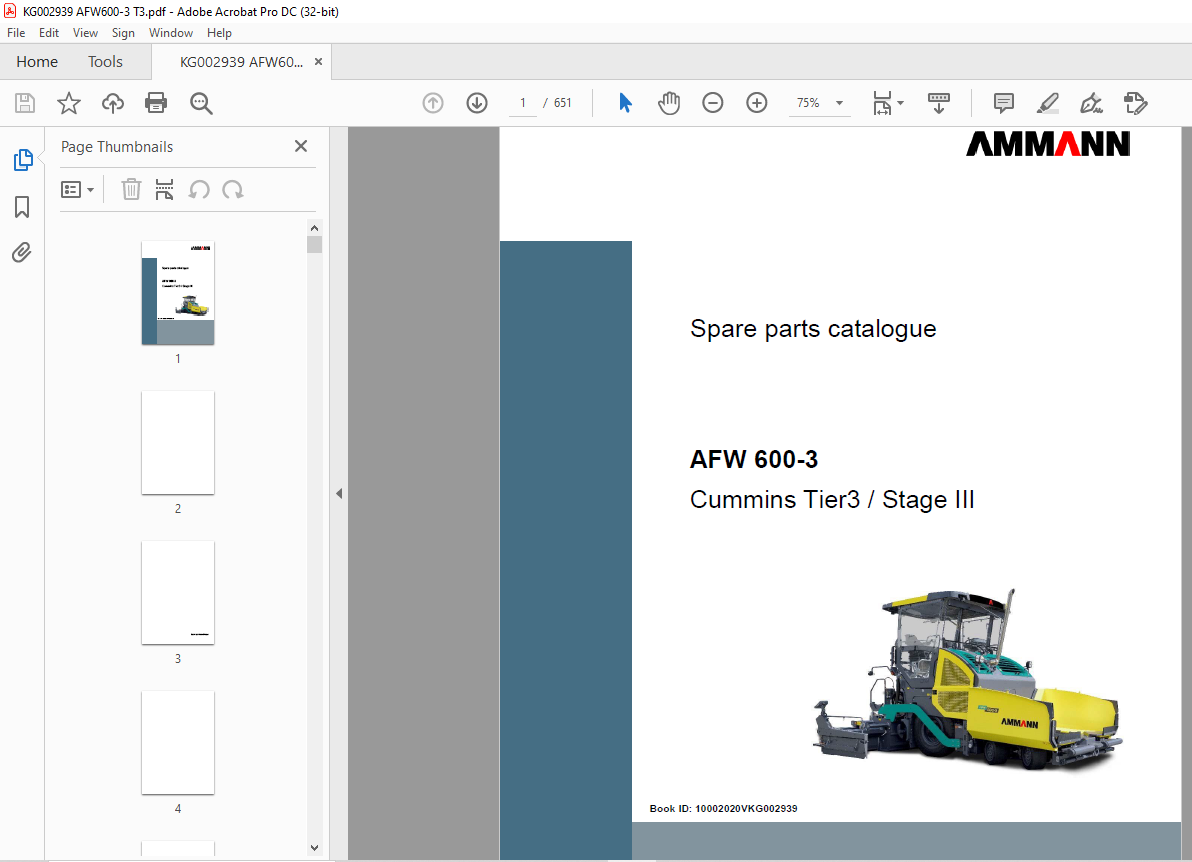Select page 1 thumbnail
Image resolution: width=1192 pixels, height=862 pixels.
pos(178,293)
